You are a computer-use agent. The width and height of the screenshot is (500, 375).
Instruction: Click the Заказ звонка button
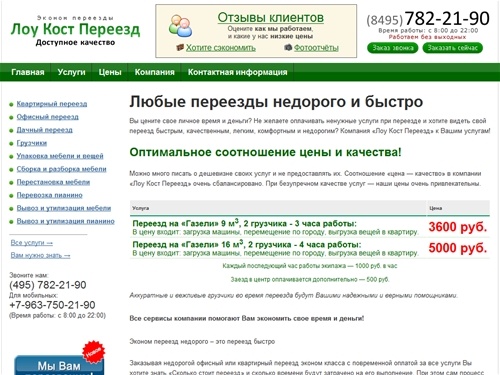393,48
